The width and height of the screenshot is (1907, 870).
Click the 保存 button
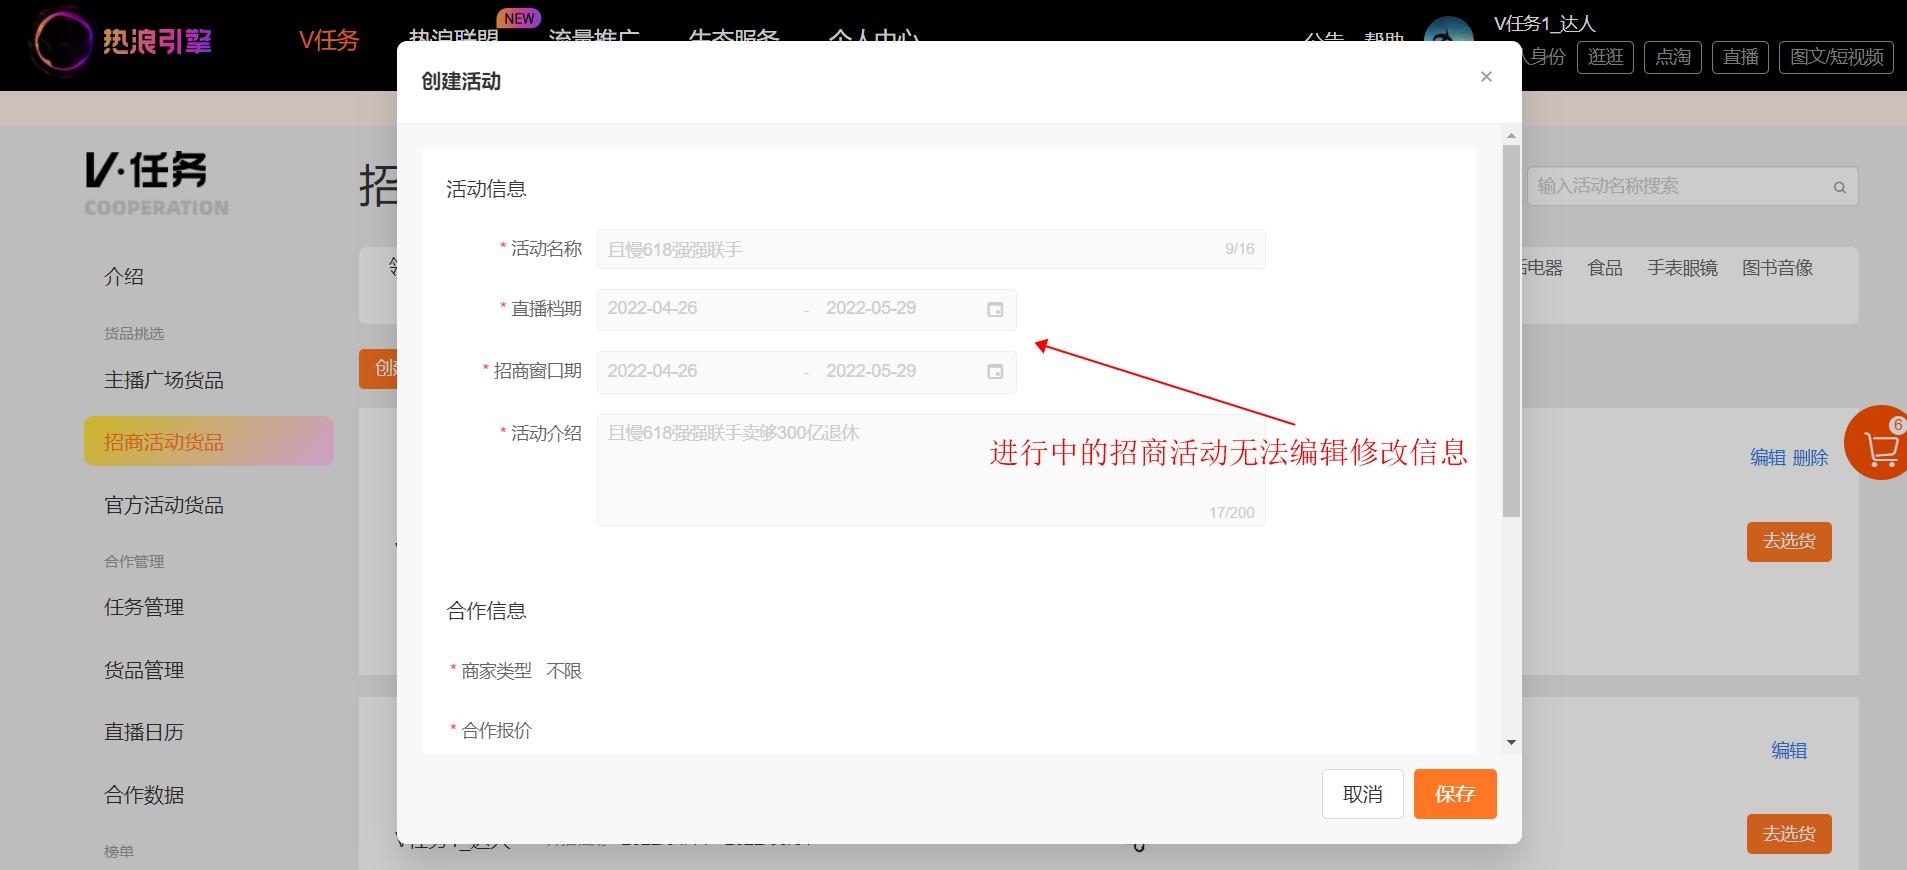coord(1455,794)
